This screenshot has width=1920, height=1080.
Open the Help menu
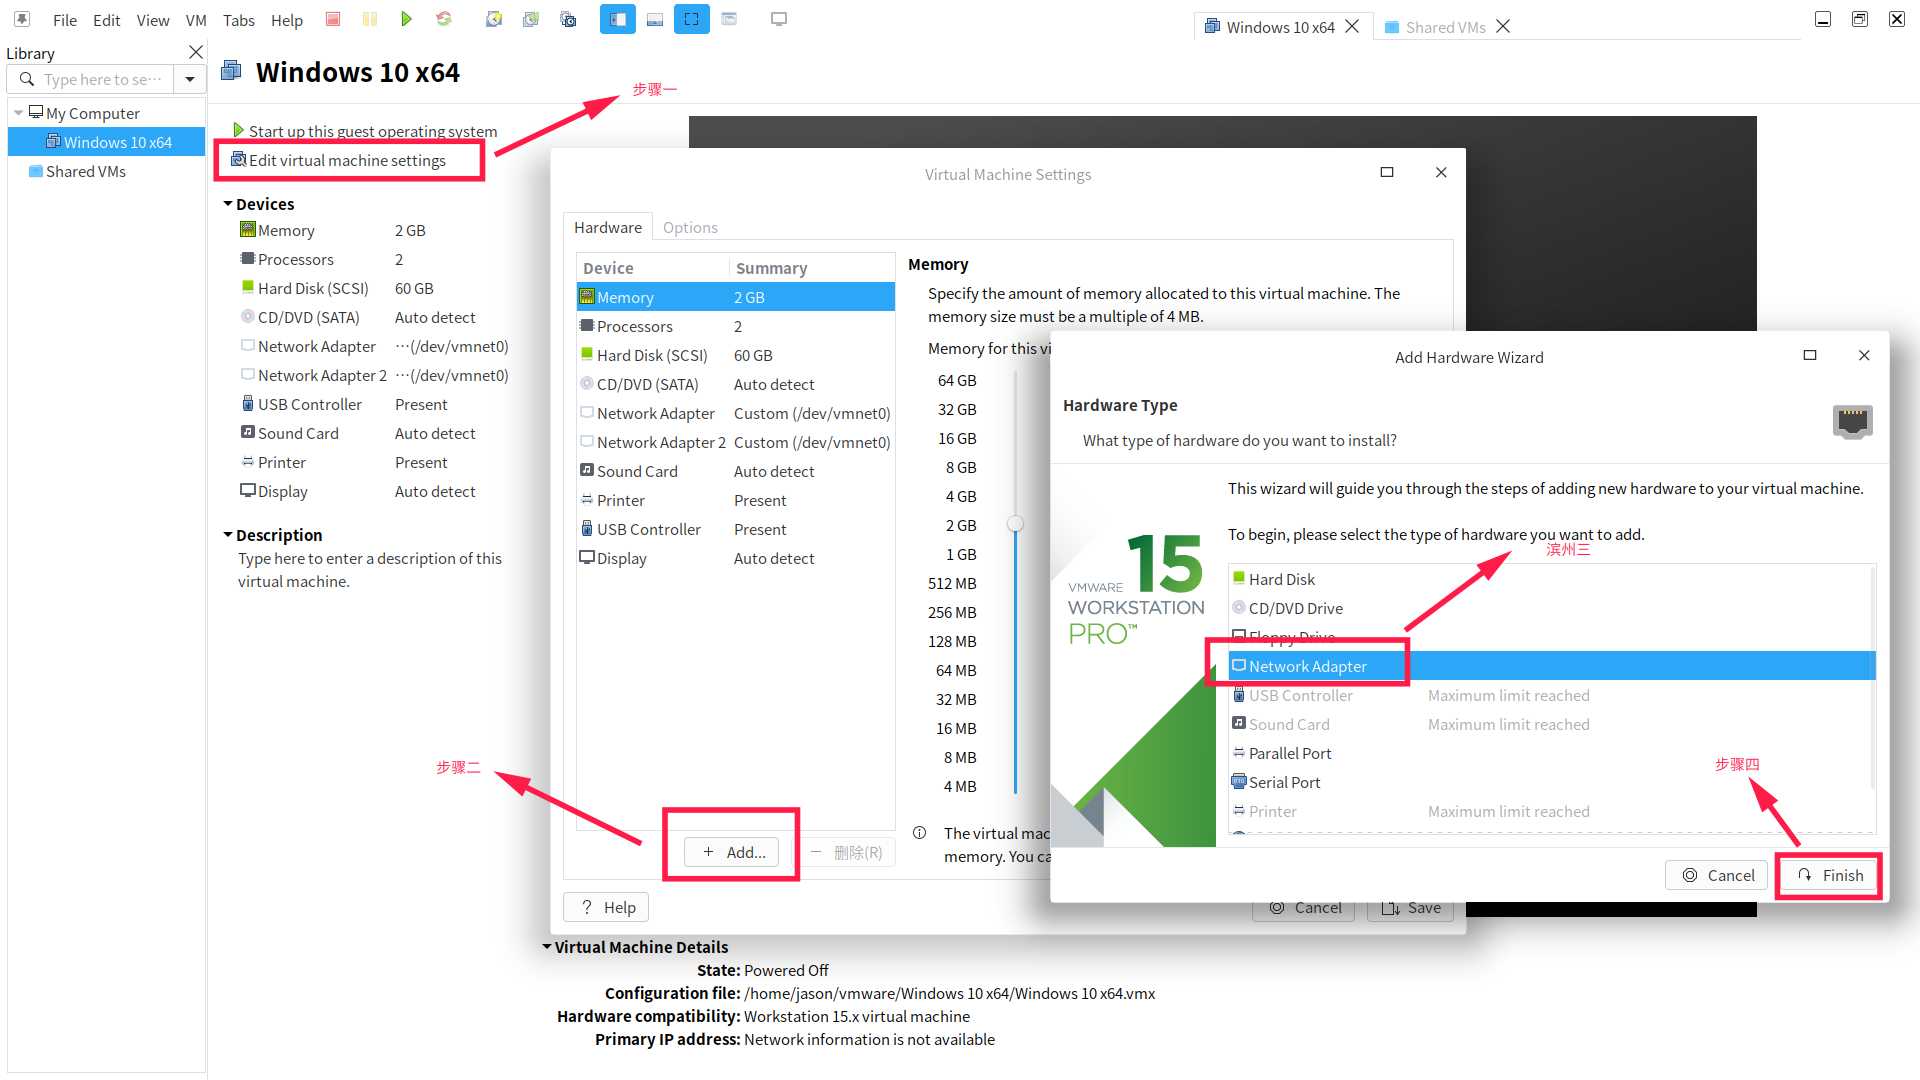(286, 20)
